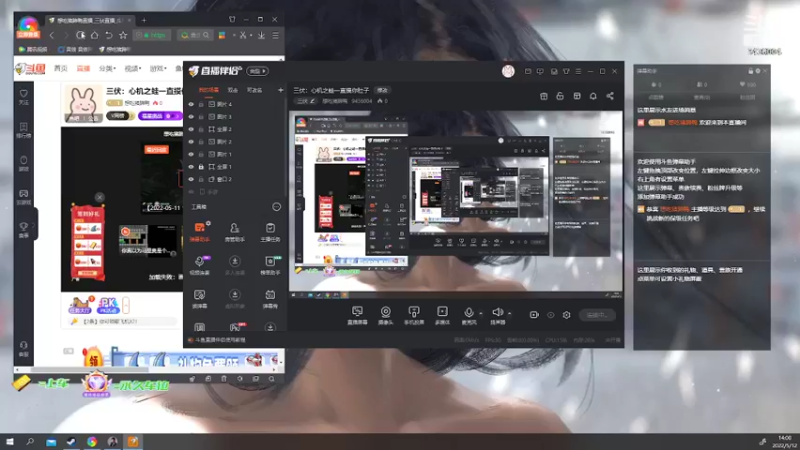Hide the 图片 1 source layer
The height and width of the screenshot is (450, 800).
[191, 154]
